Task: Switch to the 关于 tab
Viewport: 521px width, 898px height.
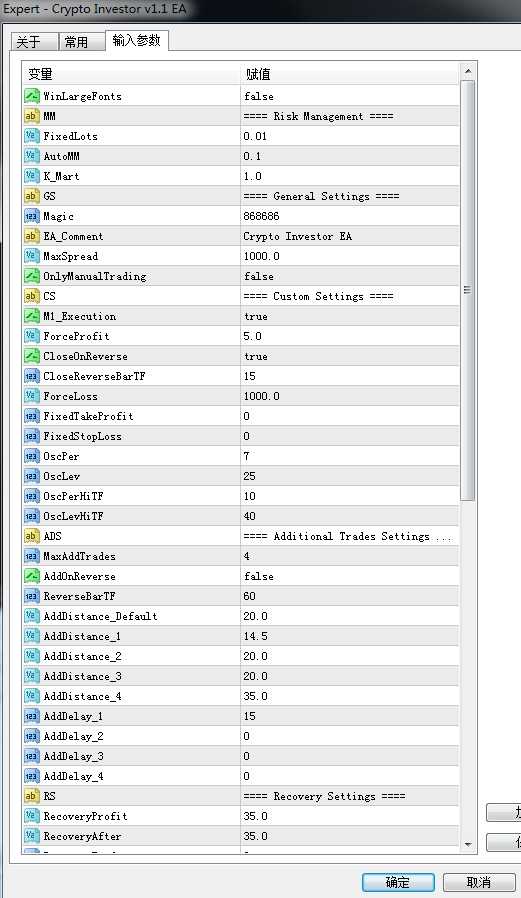Action: pyautogui.click(x=34, y=42)
